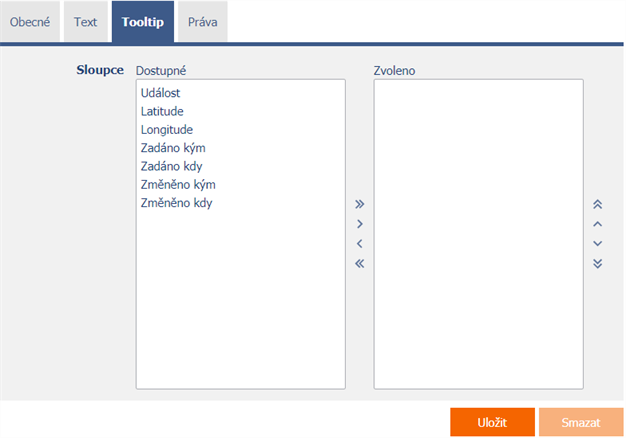Remove selected column with single left arrow
The image size is (626, 438).
(359, 244)
